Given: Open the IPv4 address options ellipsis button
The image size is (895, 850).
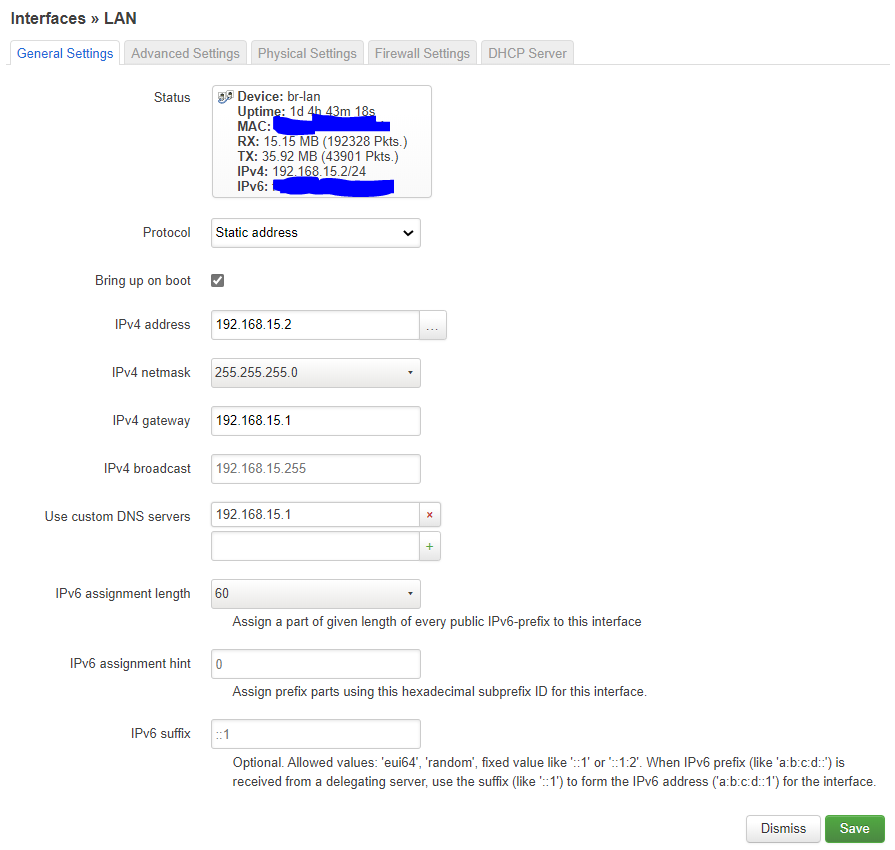Looking at the screenshot, I should 432,326.
